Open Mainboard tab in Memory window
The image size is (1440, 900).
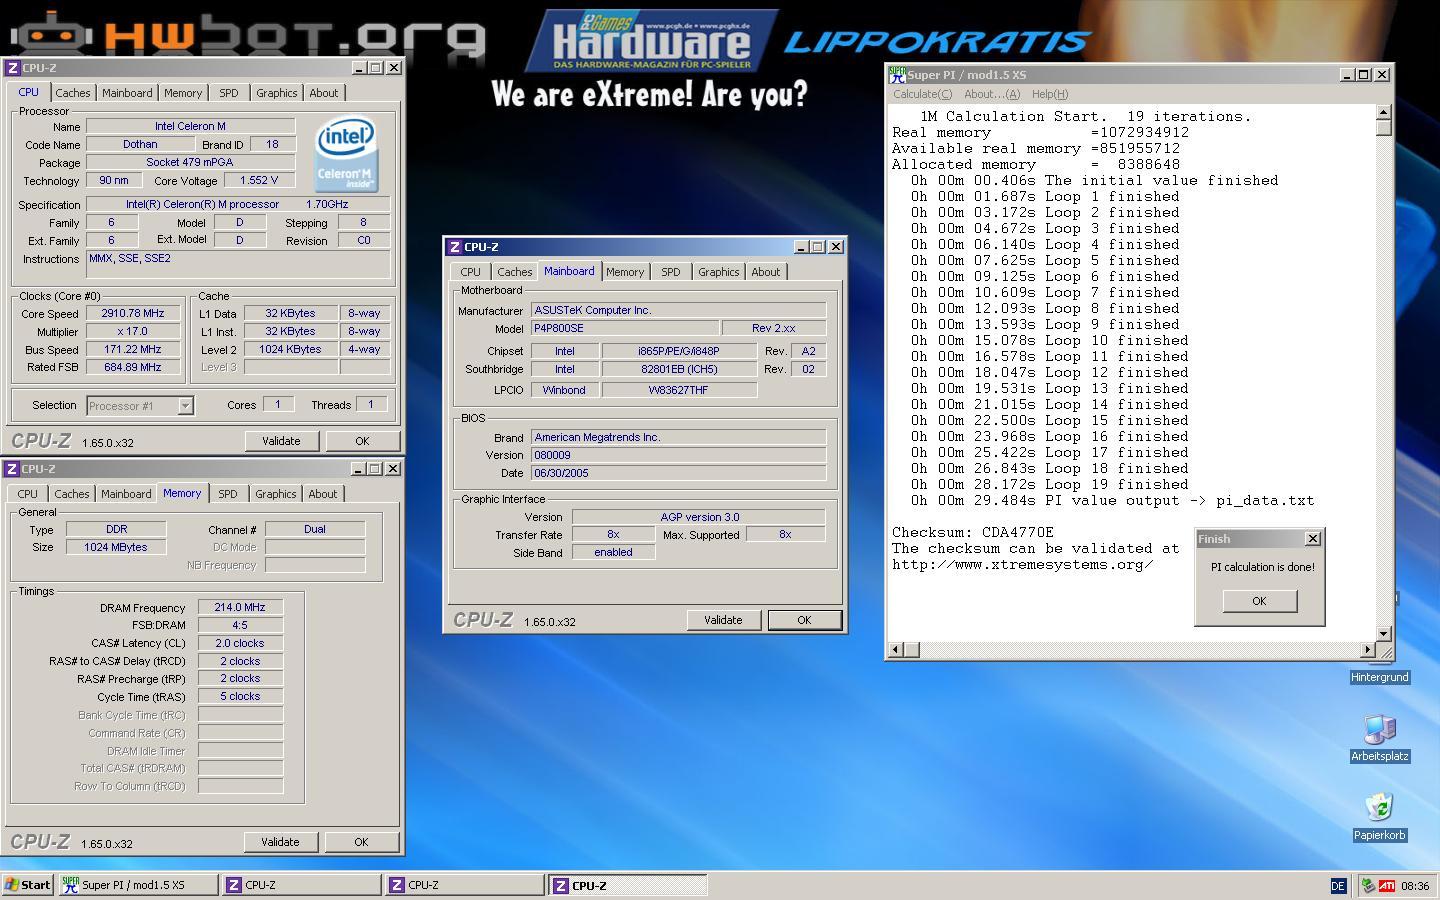pyautogui.click(x=126, y=494)
